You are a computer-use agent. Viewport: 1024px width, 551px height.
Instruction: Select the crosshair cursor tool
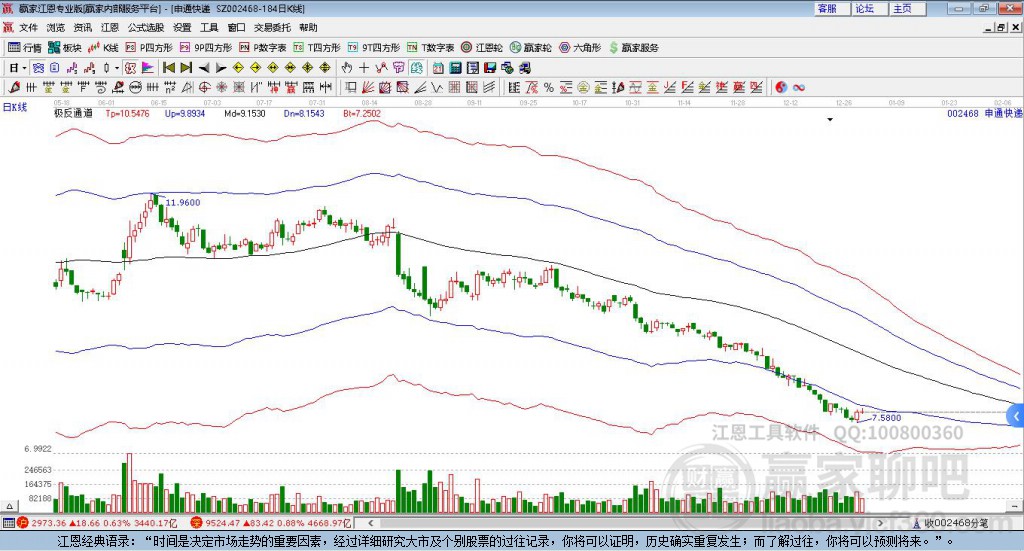(x=364, y=68)
